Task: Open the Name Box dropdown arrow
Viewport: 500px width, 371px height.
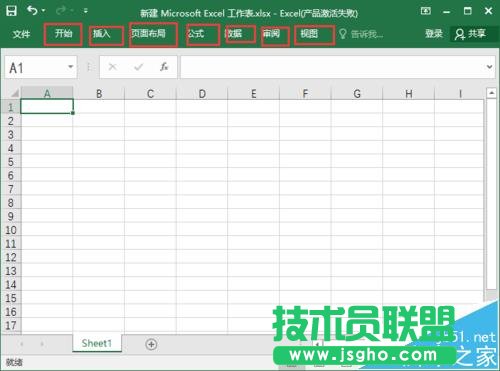Action: 71,67
